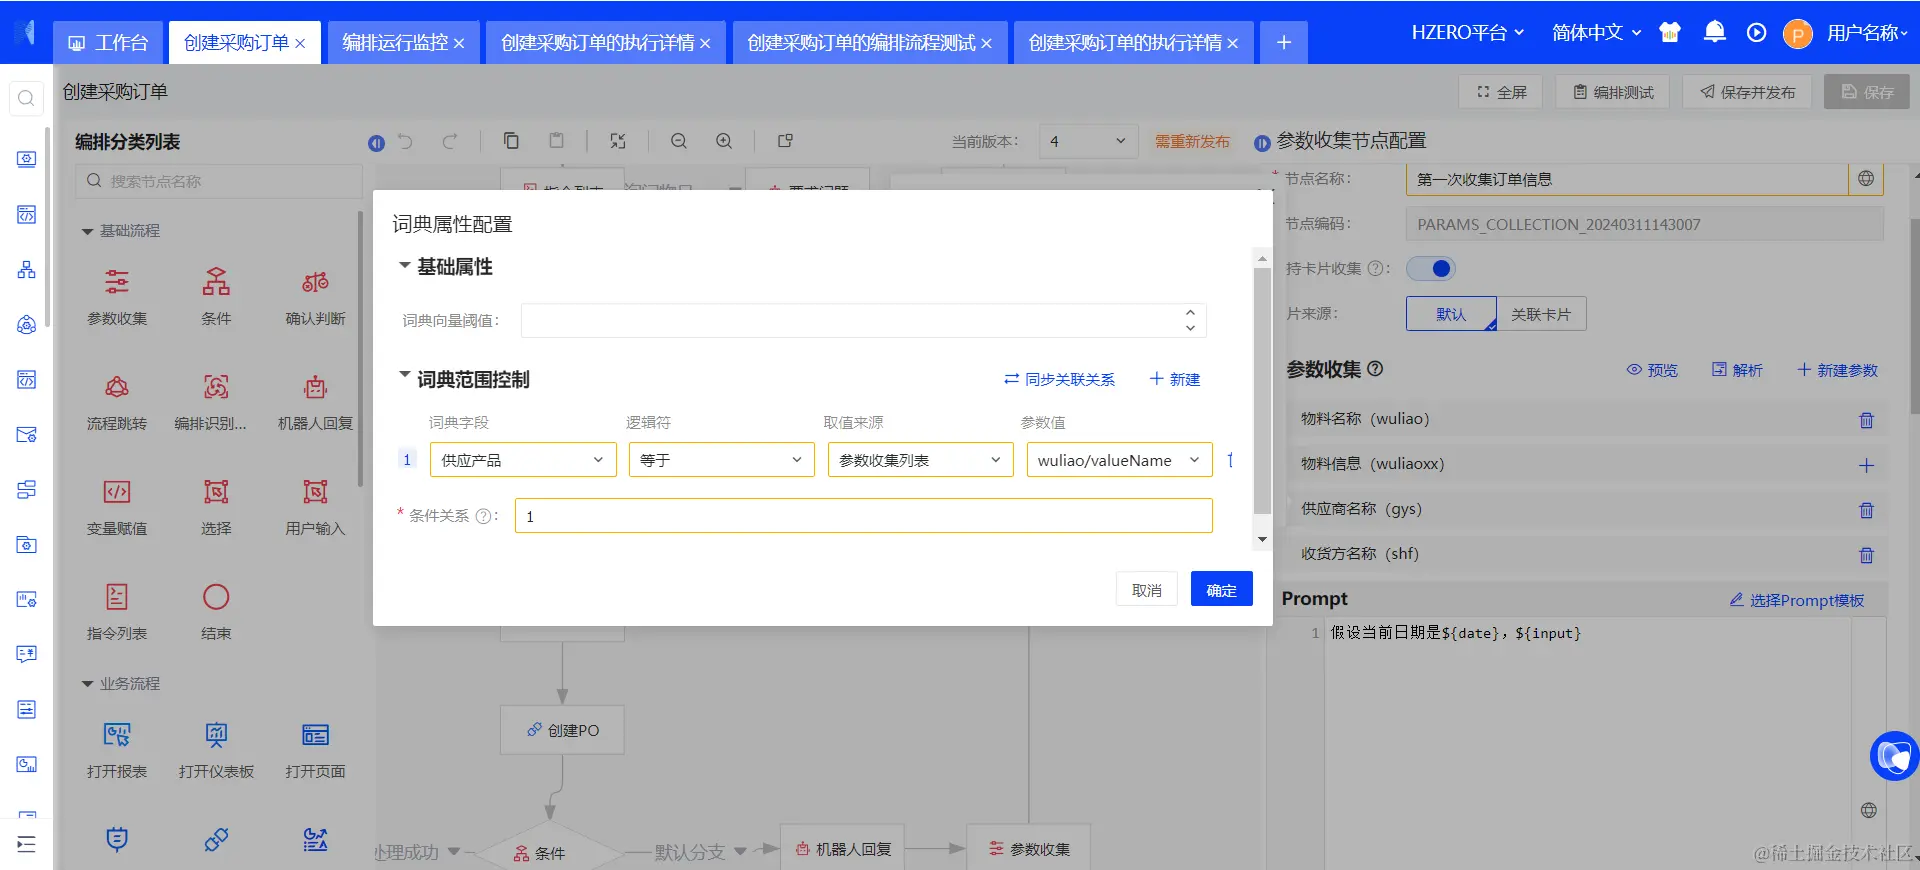Collapse the 词典范围控制 section
Image resolution: width=1920 pixels, height=870 pixels.
(405, 377)
